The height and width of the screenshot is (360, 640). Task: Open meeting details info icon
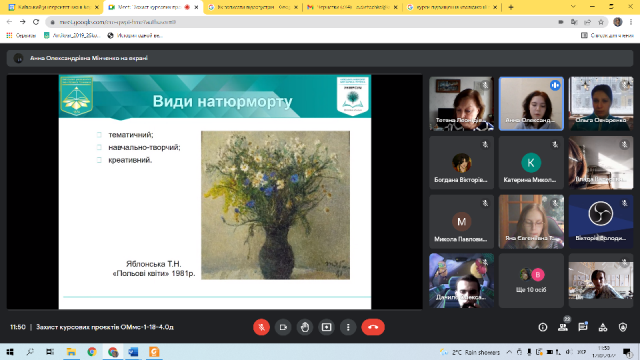point(542,327)
